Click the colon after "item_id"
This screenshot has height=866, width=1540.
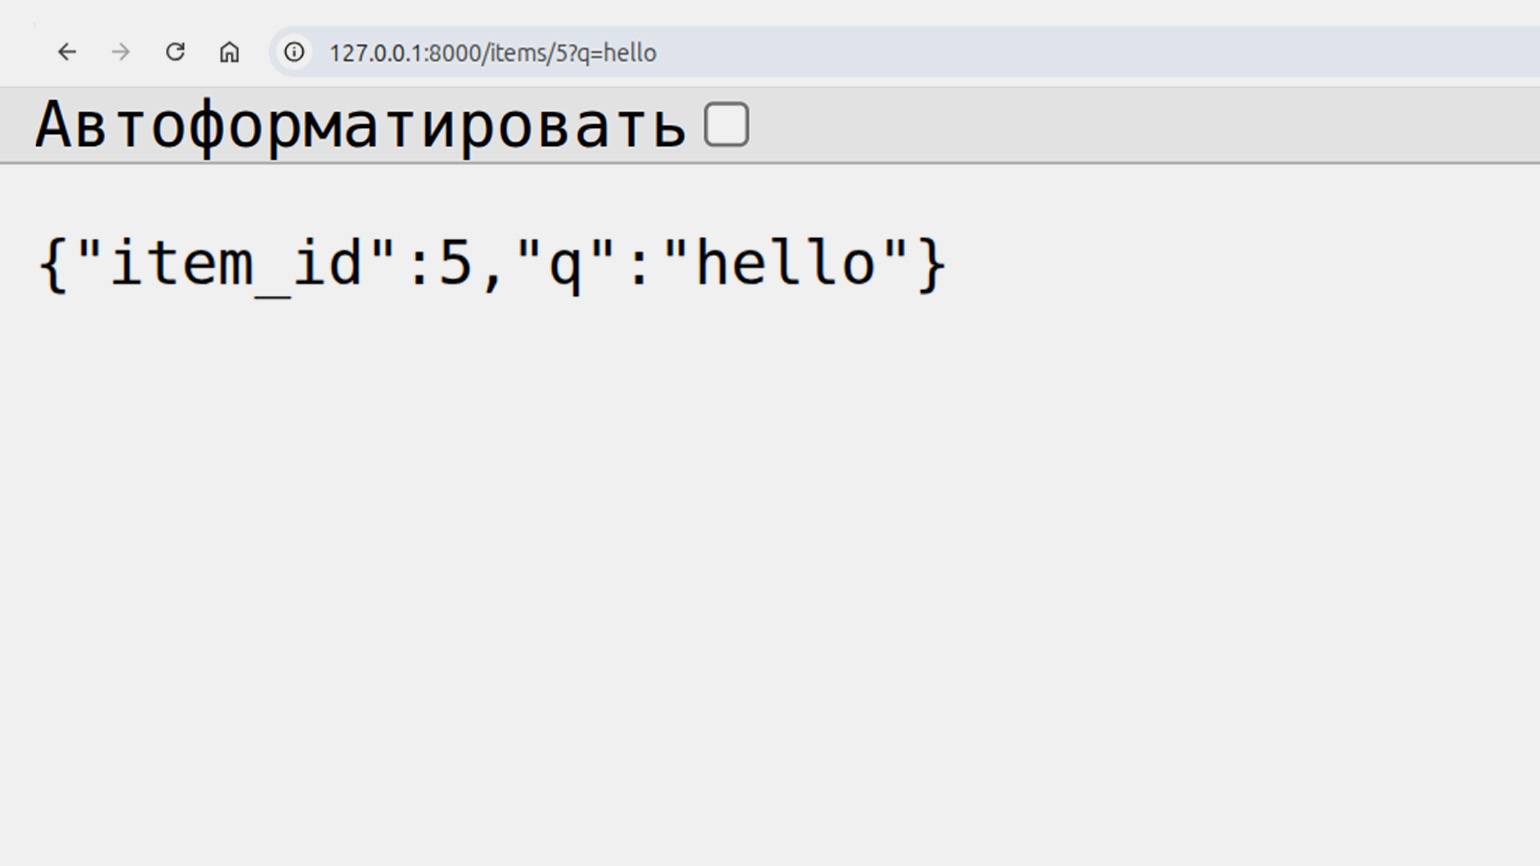[x=419, y=264]
